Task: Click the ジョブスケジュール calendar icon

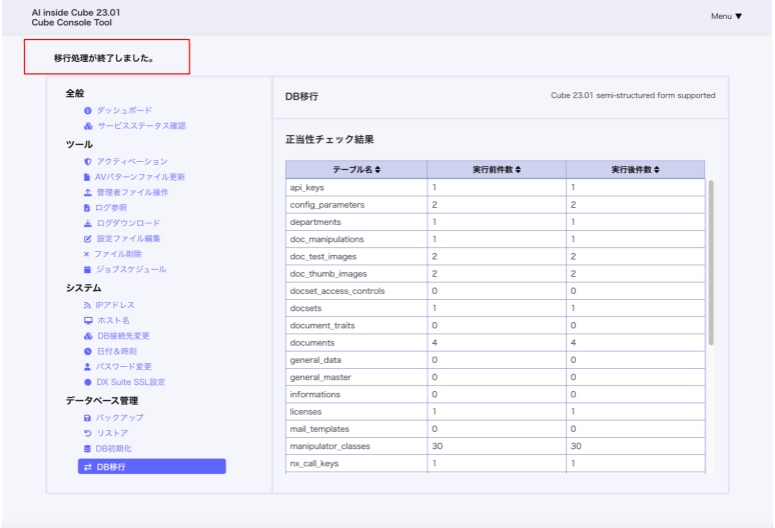Action: pyautogui.click(x=88, y=270)
